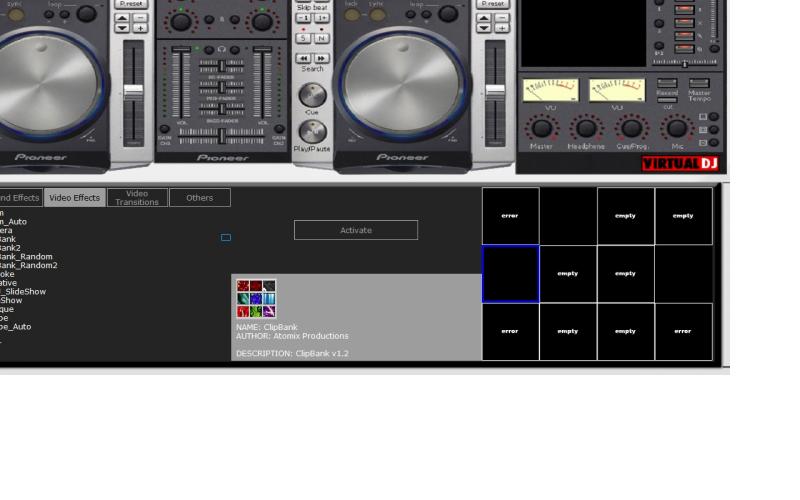Click the rewind search button
Screen dimensions: 800x500
click(303, 58)
